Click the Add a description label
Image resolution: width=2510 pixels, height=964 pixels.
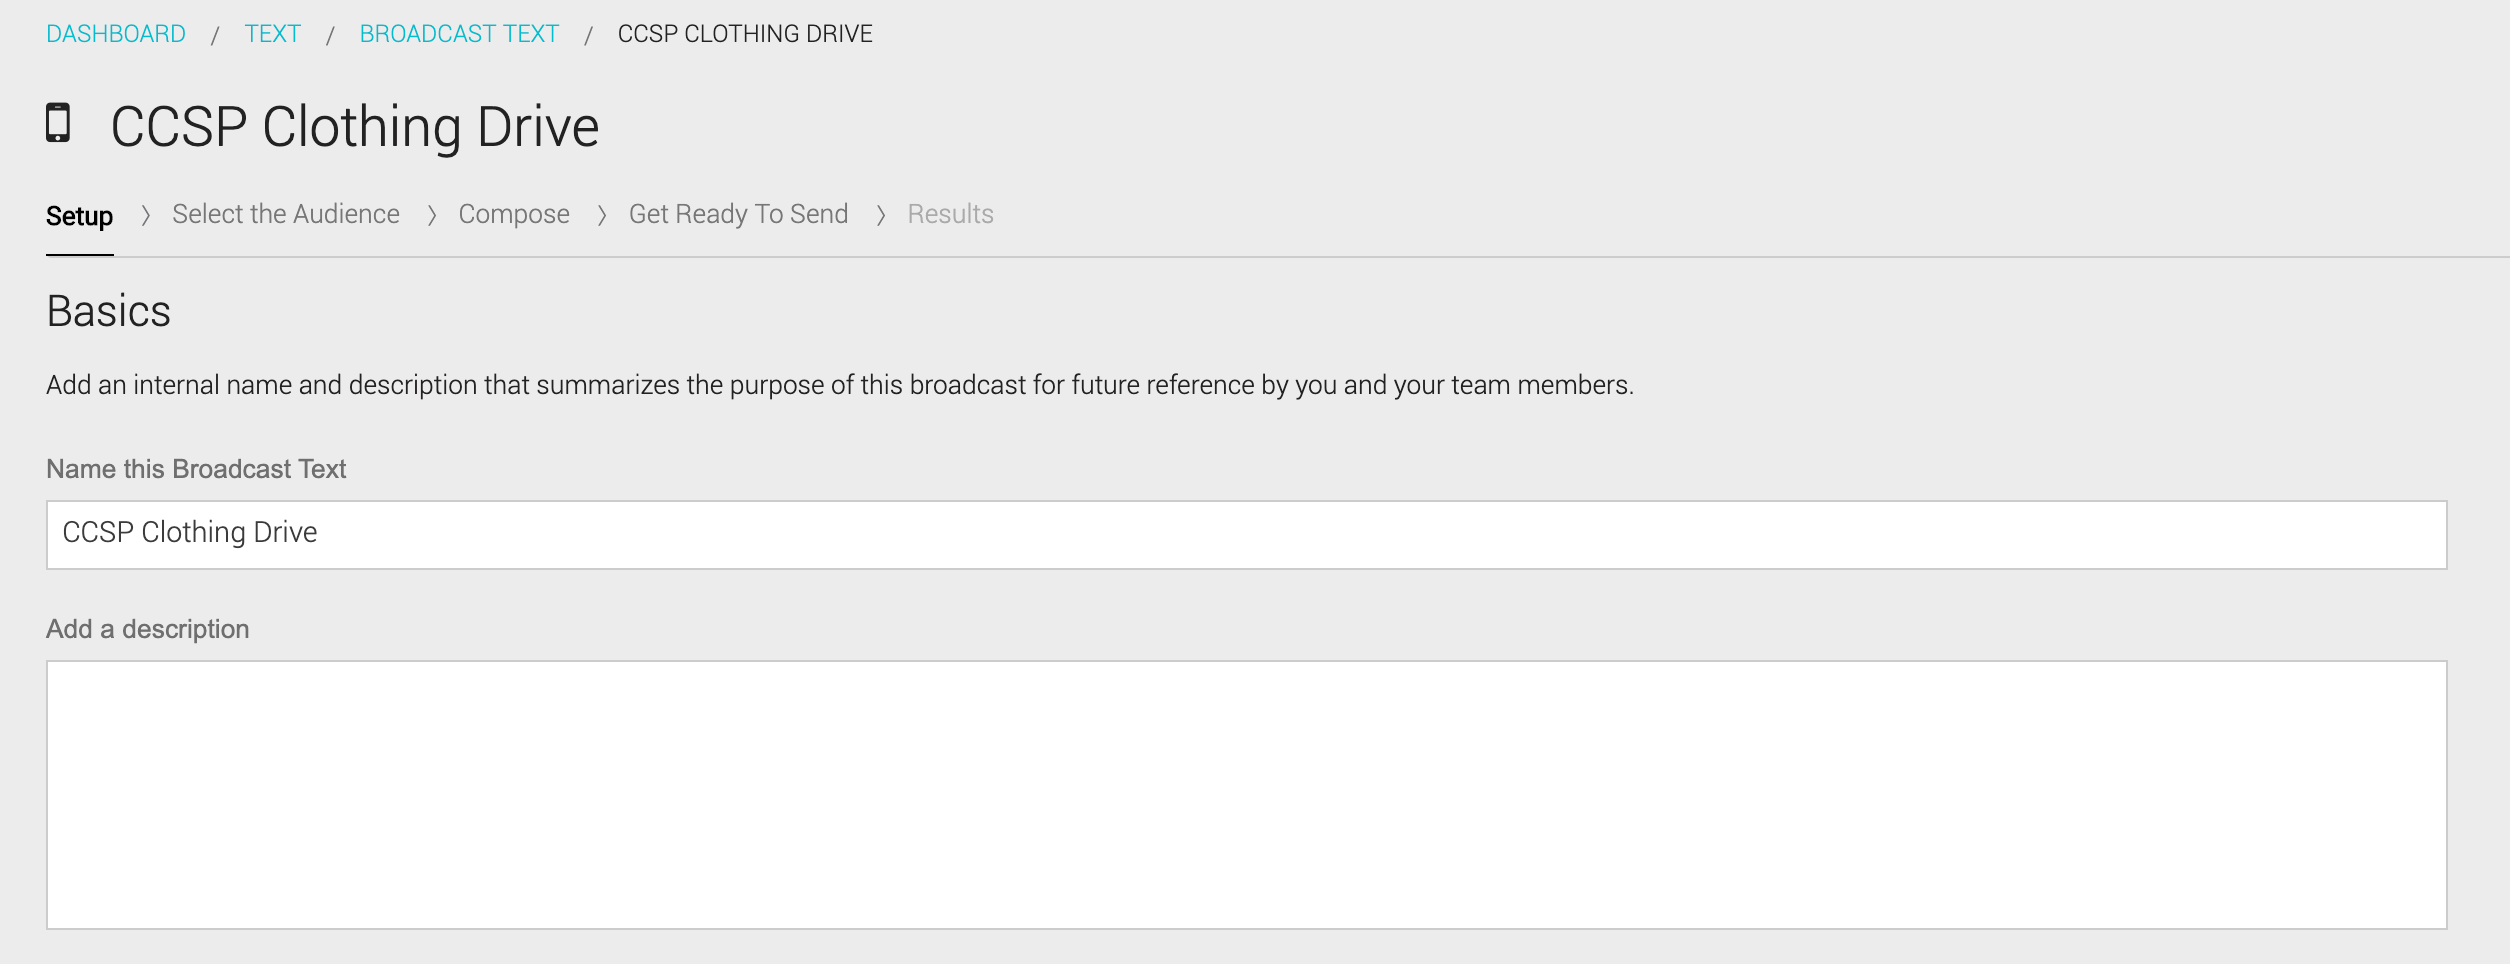point(148,629)
